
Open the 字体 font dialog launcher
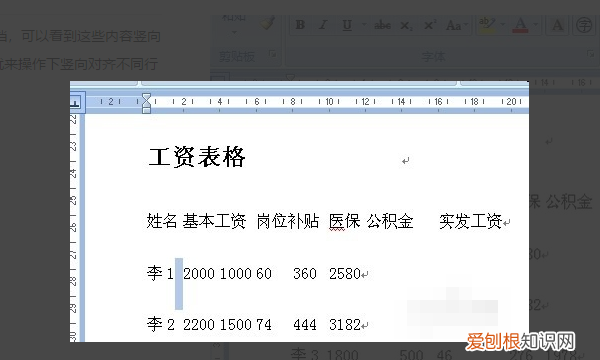coord(591,54)
